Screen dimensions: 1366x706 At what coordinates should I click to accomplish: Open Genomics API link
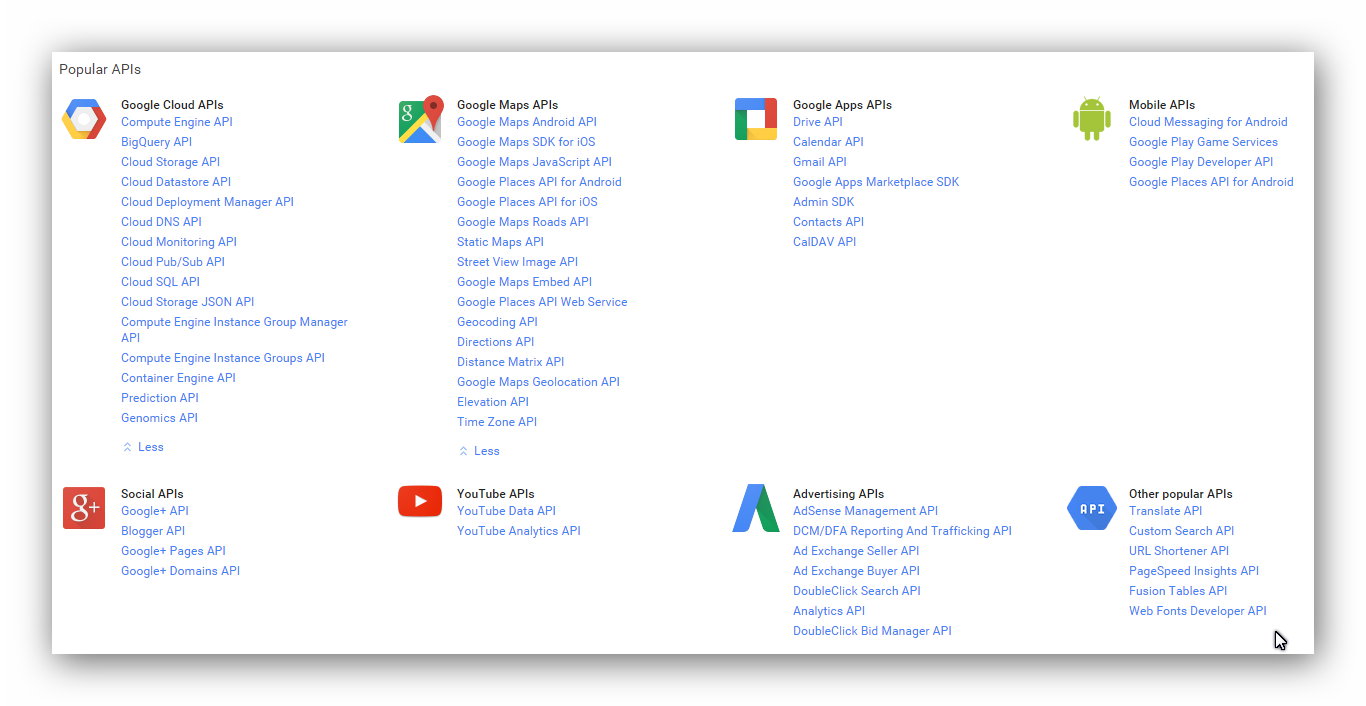(x=159, y=418)
